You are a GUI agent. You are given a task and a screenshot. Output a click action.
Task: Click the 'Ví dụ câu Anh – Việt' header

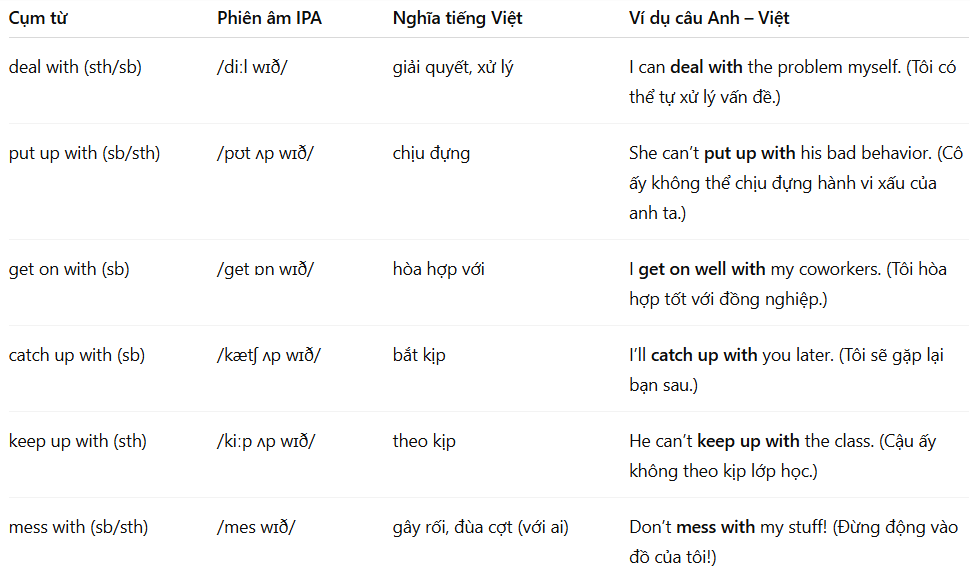[x=709, y=18]
